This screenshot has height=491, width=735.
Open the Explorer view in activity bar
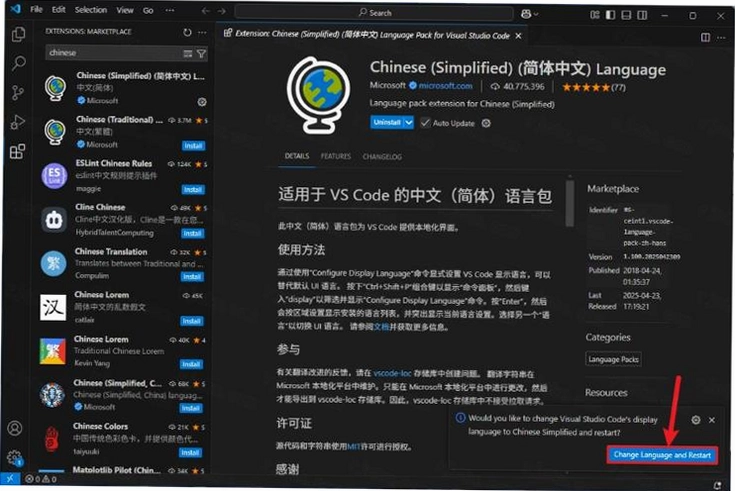click(18, 34)
